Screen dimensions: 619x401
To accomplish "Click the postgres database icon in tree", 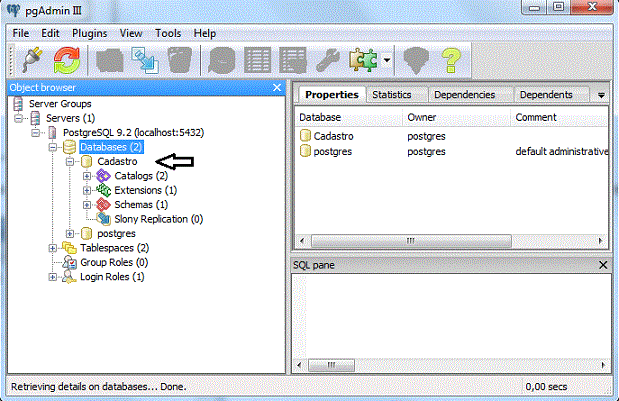I will (86, 234).
